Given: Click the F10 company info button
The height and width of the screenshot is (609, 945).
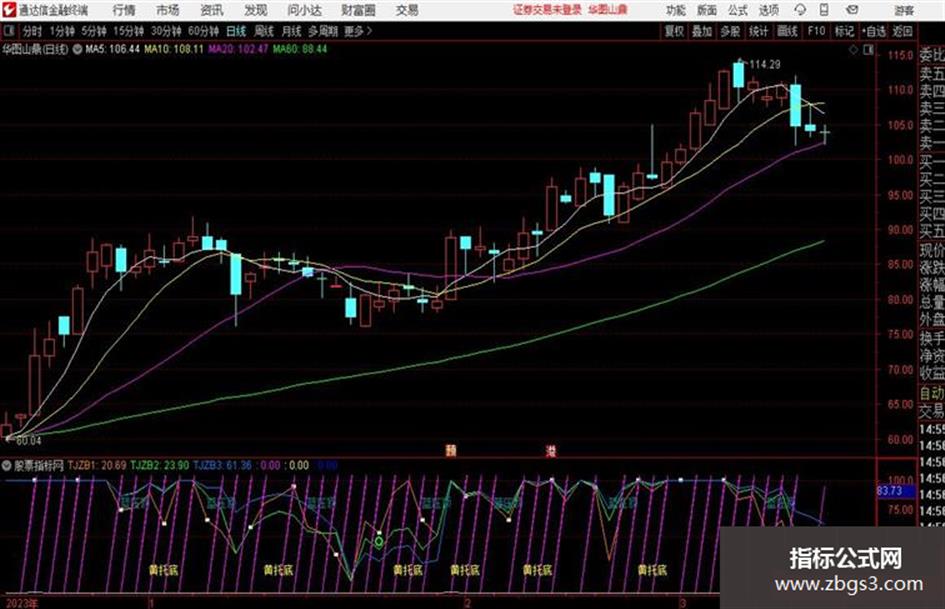Looking at the screenshot, I should (816, 31).
